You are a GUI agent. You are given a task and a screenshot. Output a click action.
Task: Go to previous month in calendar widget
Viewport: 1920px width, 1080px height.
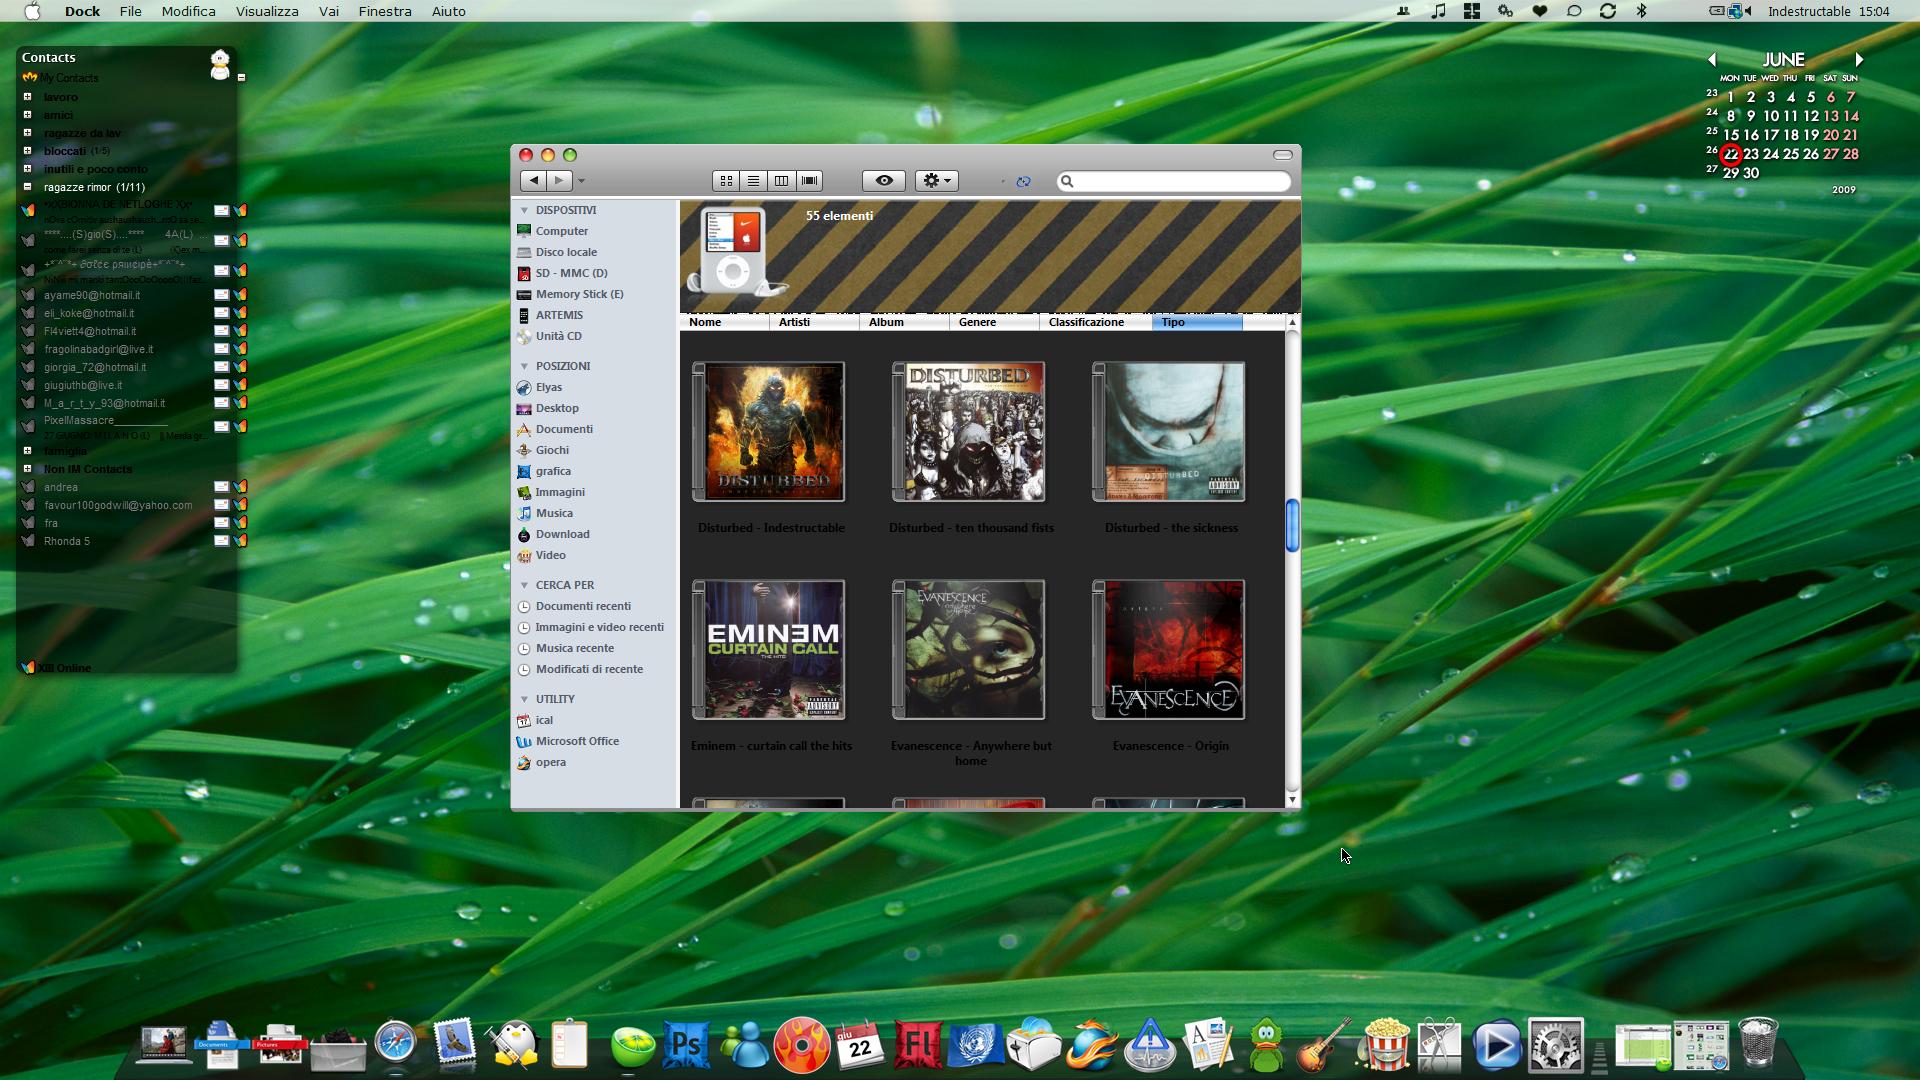[1711, 60]
